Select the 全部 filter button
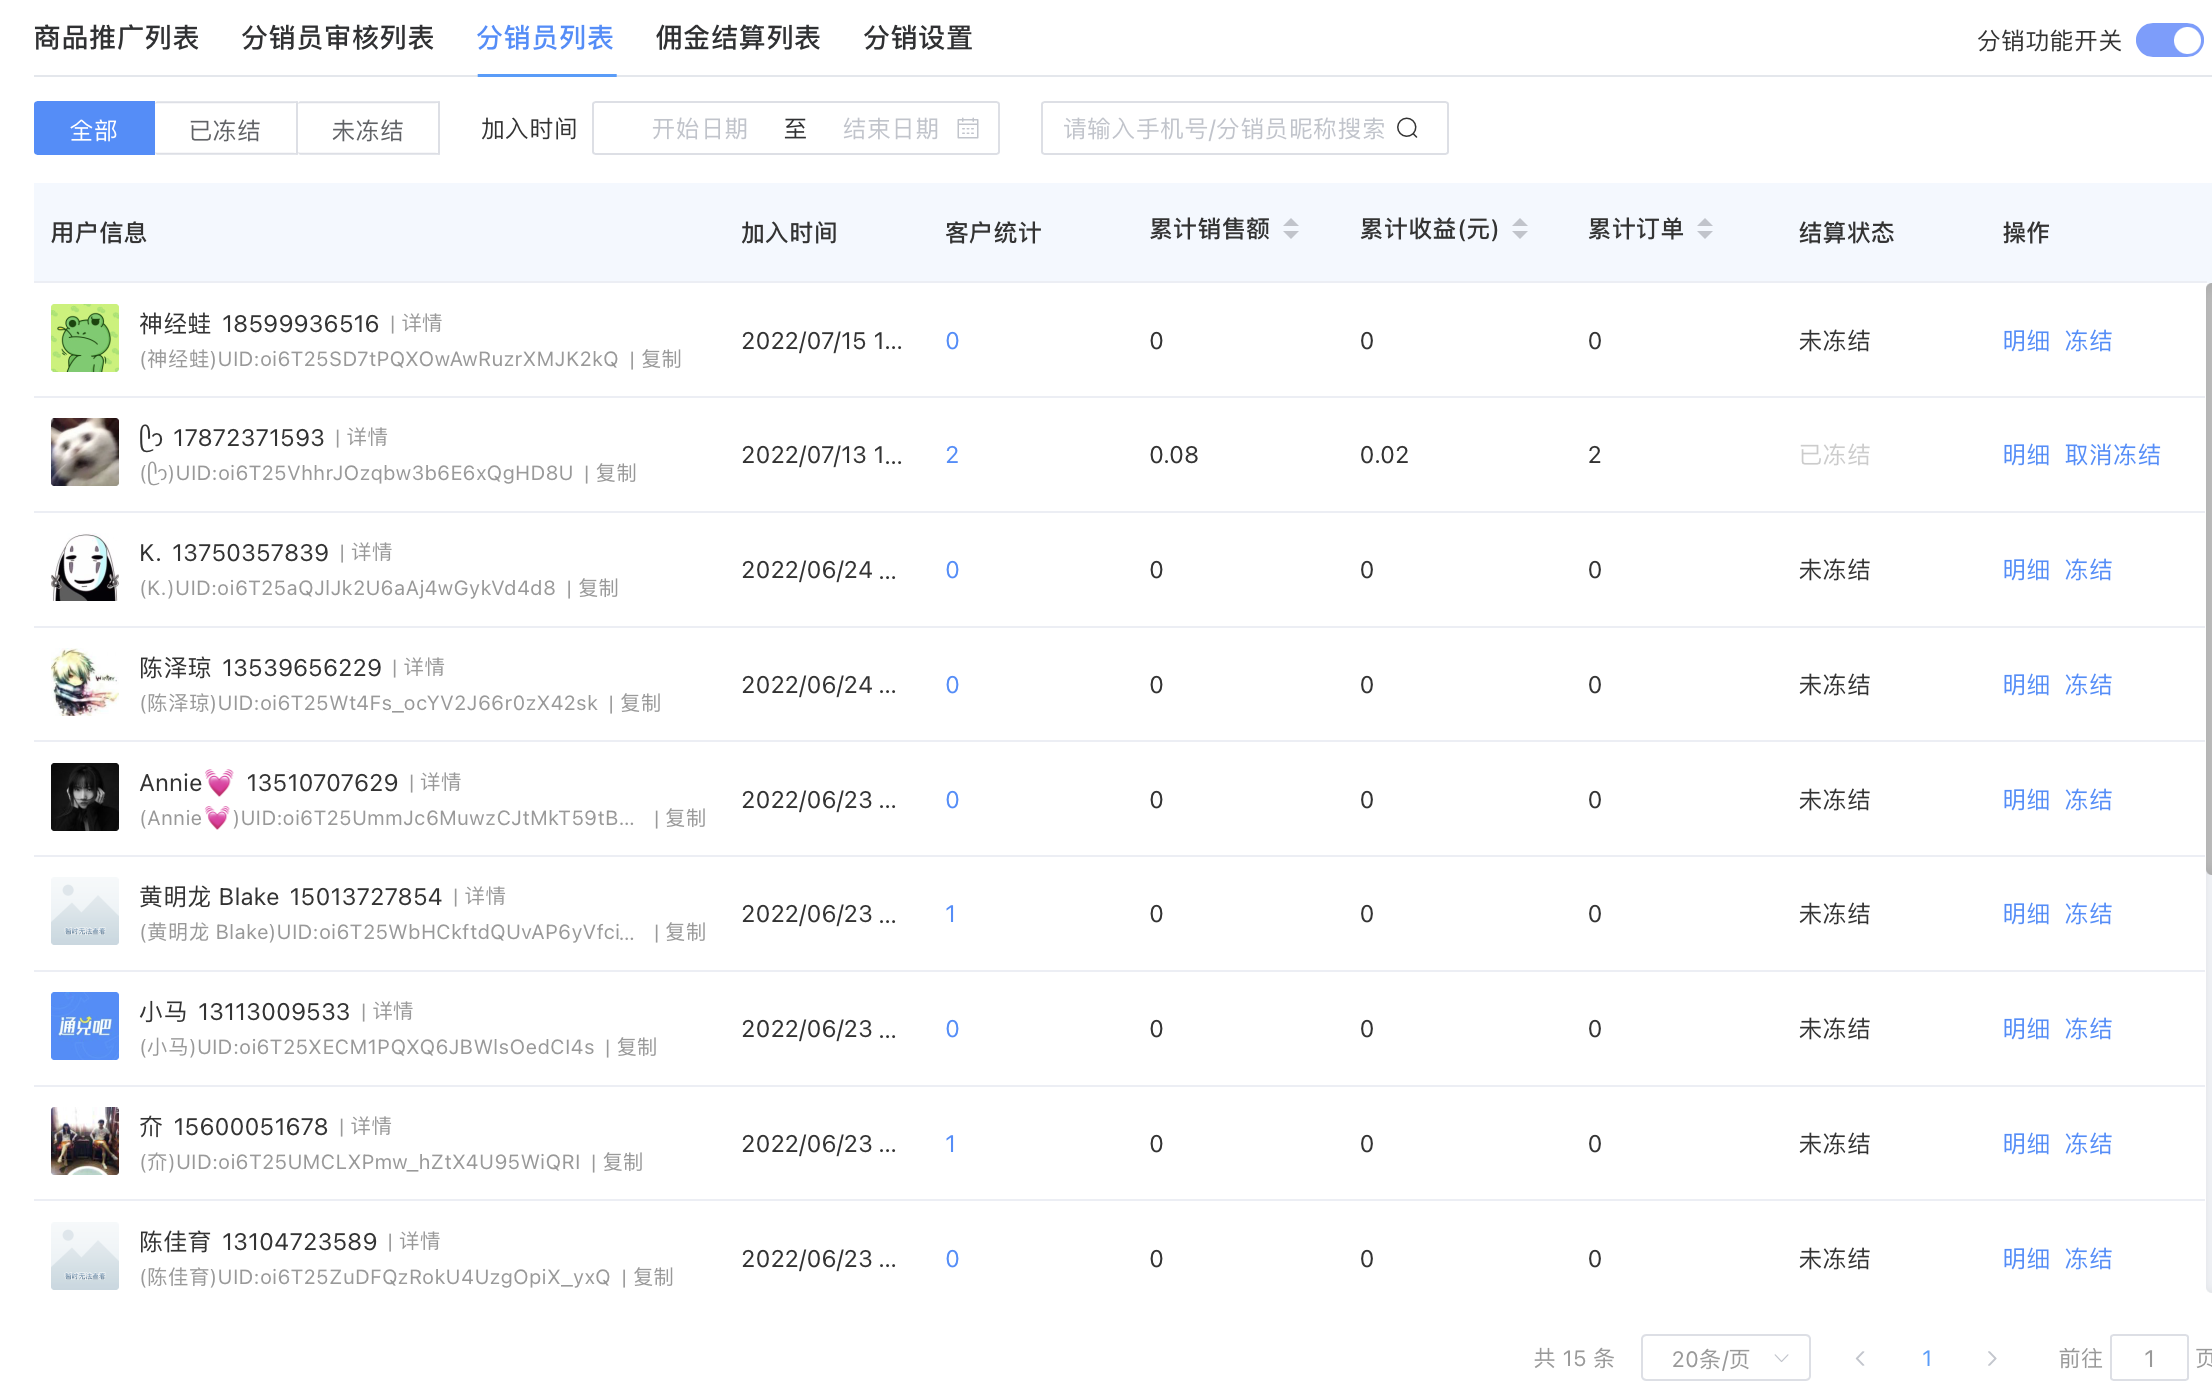 coord(94,129)
